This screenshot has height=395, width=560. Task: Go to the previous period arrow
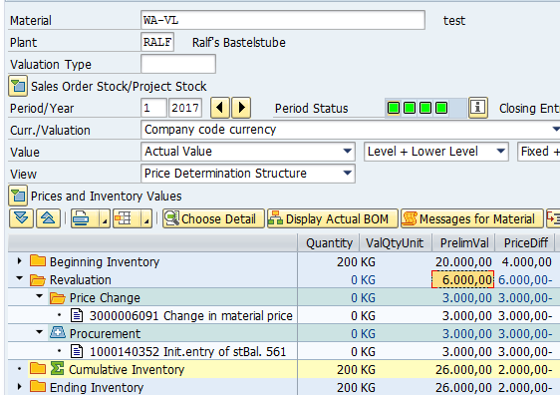tap(220, 108)
